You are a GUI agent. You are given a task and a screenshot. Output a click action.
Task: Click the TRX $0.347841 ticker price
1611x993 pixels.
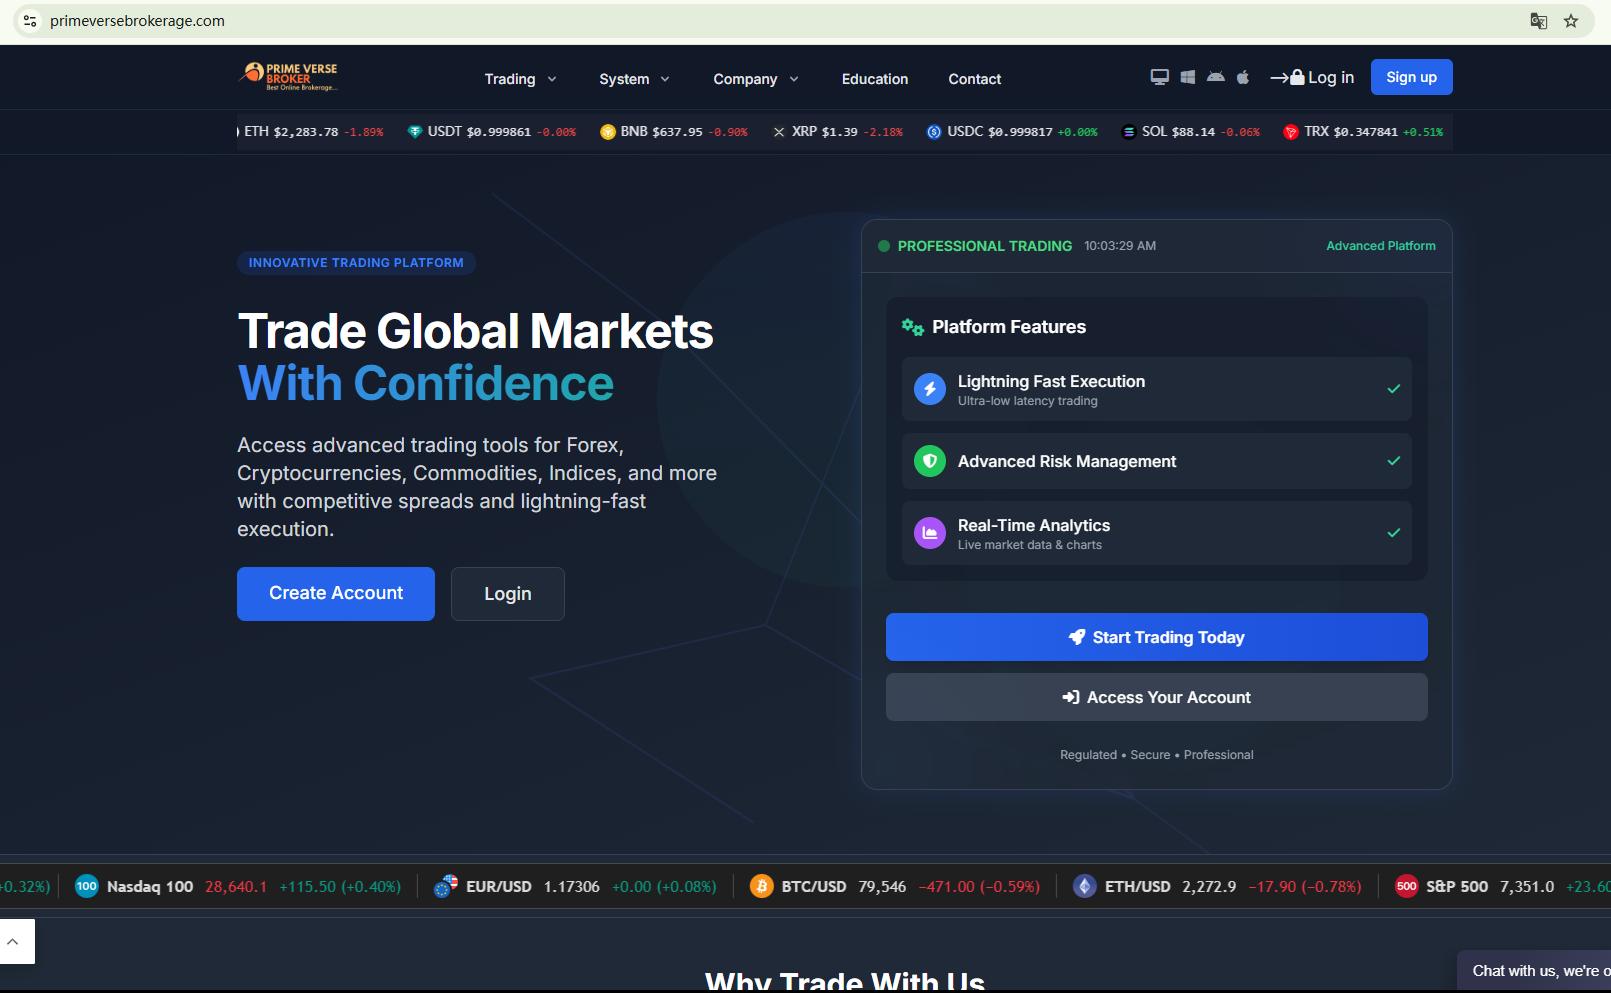1366,132
